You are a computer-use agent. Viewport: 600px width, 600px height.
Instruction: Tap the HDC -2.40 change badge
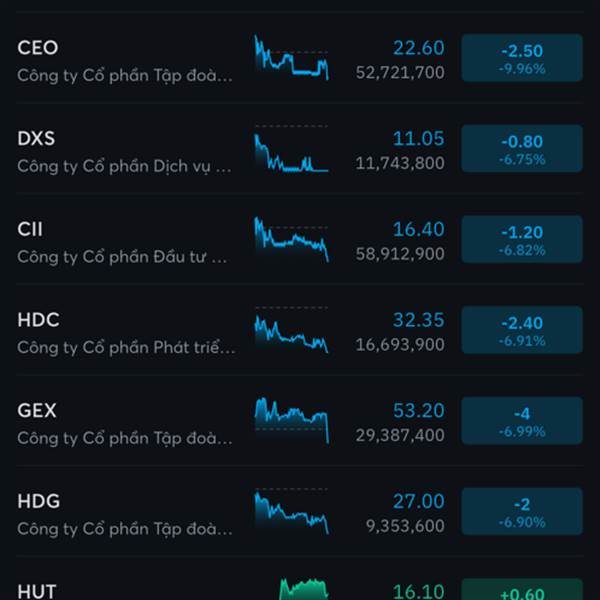(x=522, y=330)
